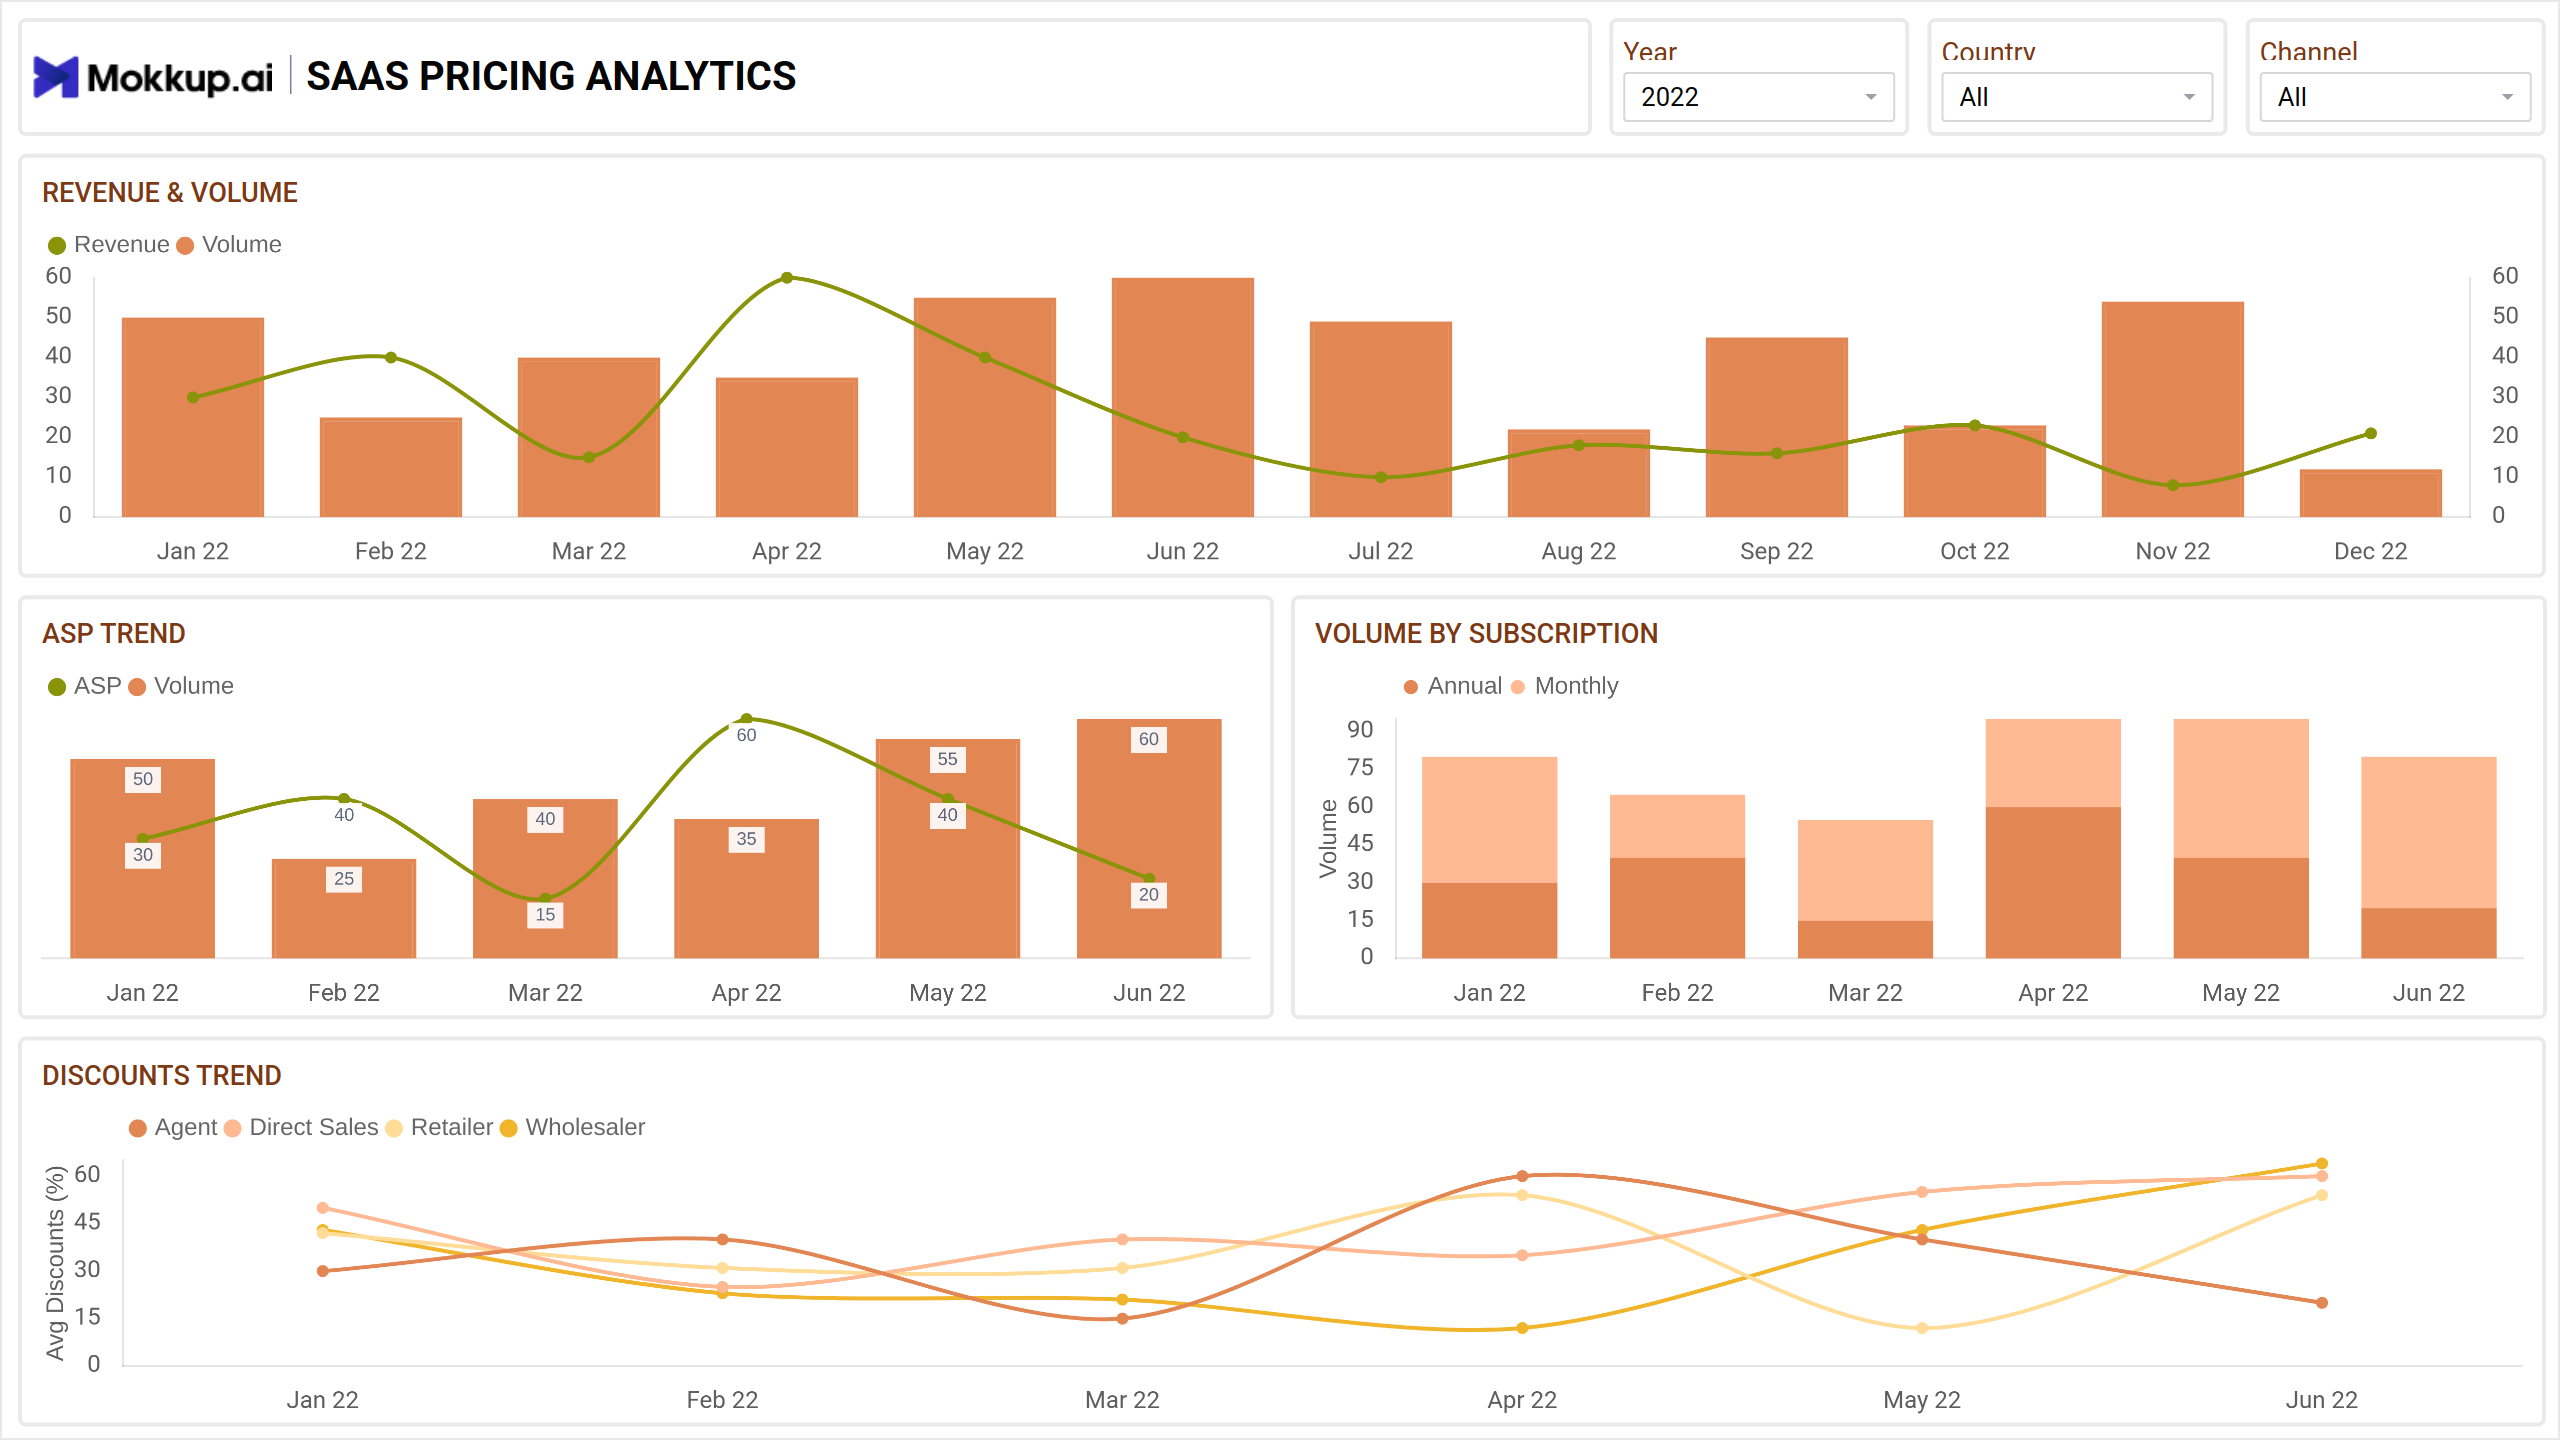
Task: Click Direct Sales point at Jan 22
Action: coord(323,1208)
